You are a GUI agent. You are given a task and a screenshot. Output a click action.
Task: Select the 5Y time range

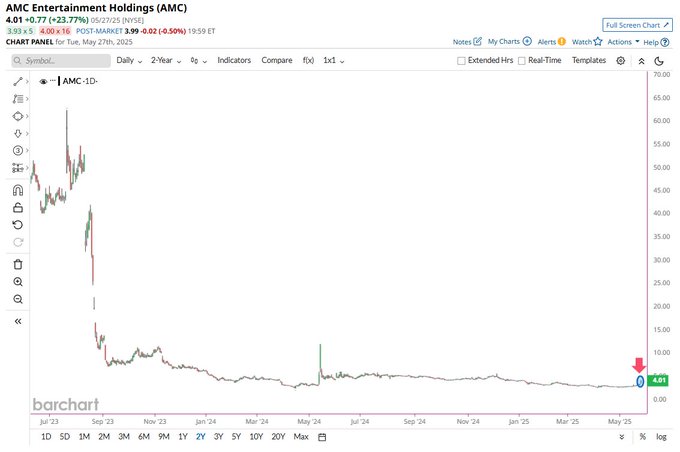click(x=236, y=437)
